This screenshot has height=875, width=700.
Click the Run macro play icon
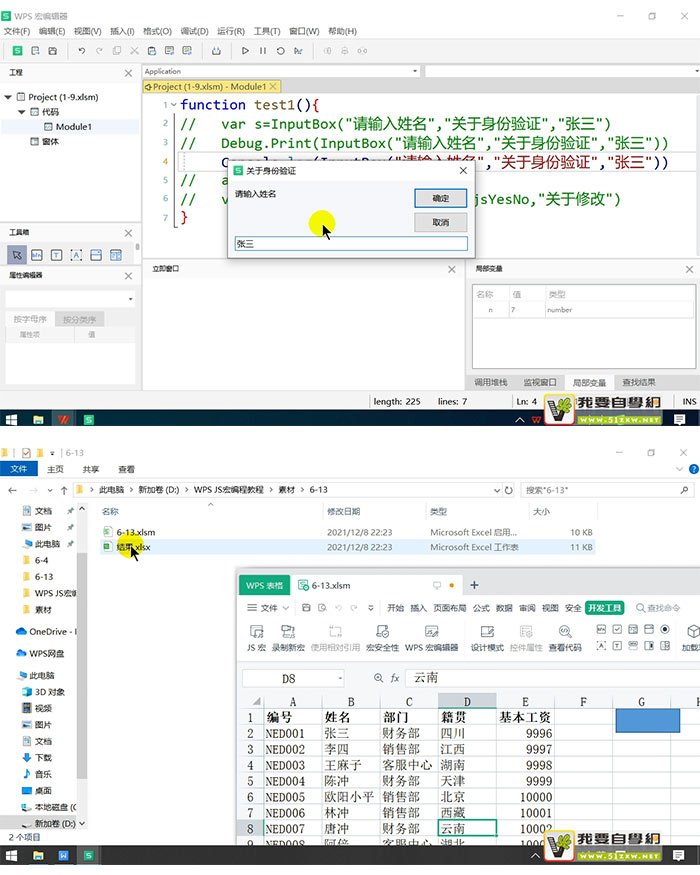(x=244, y=51)
